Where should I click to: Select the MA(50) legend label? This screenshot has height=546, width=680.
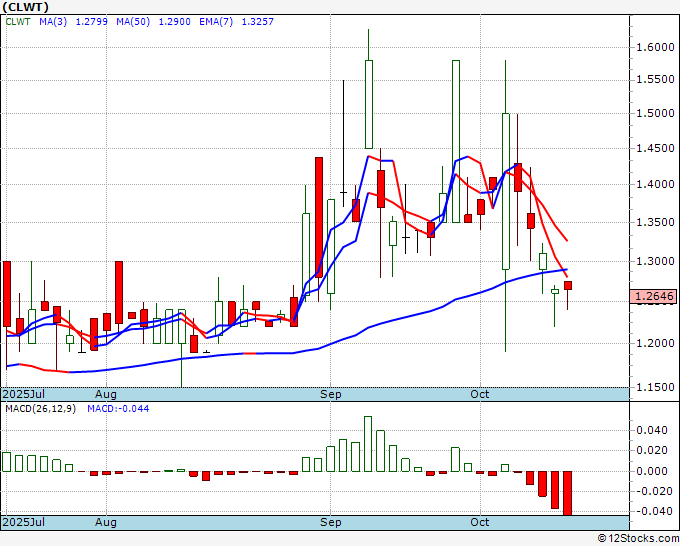point(133,22)
